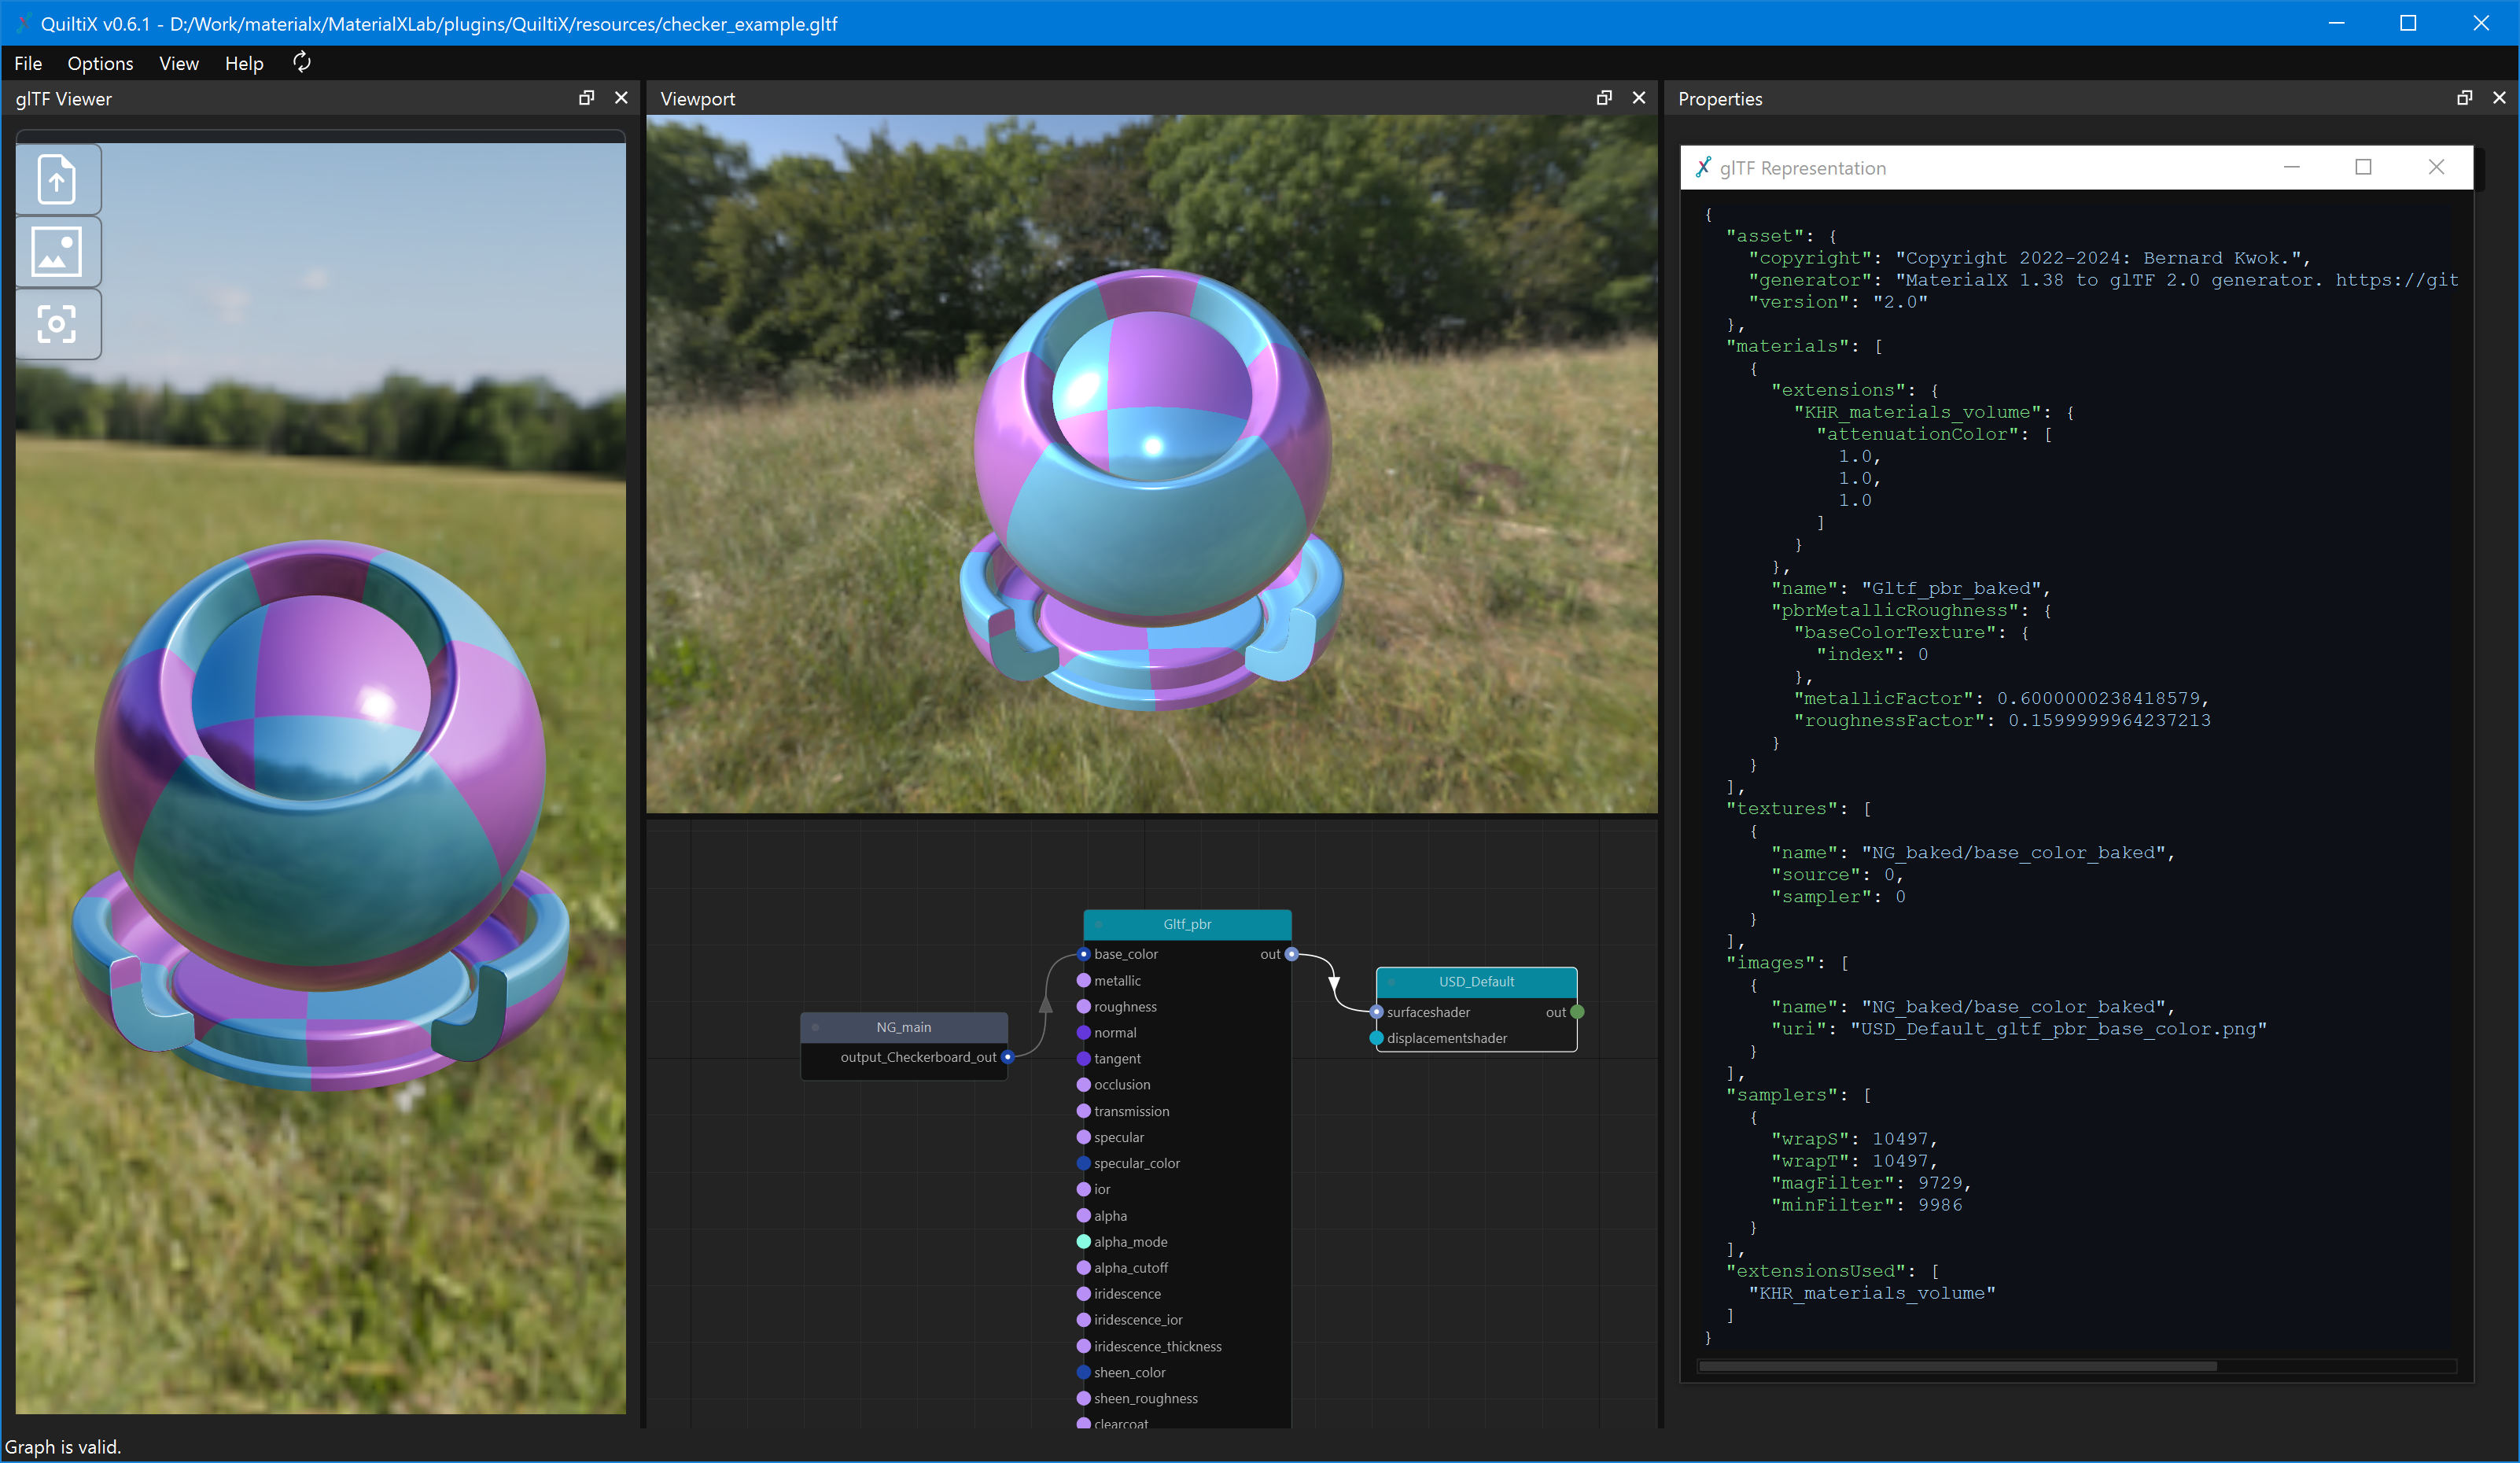Image resolution: width=2520 pixels, height=1463 pixels.
Task: Click the "magFilter": 9729 line
Action: coord(1871,1183)
